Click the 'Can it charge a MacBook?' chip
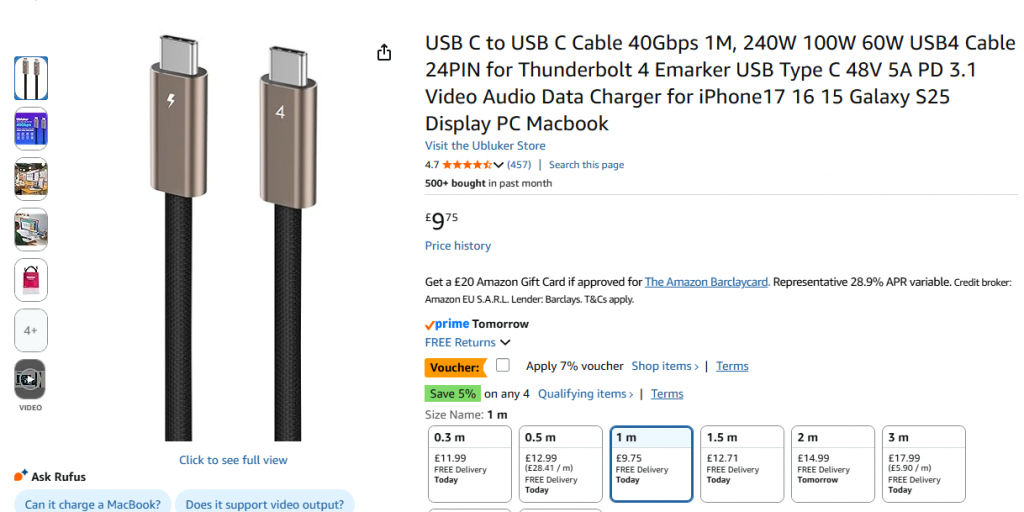The image size is (1024, 512). pyautogui.click(x=93, y=504)
